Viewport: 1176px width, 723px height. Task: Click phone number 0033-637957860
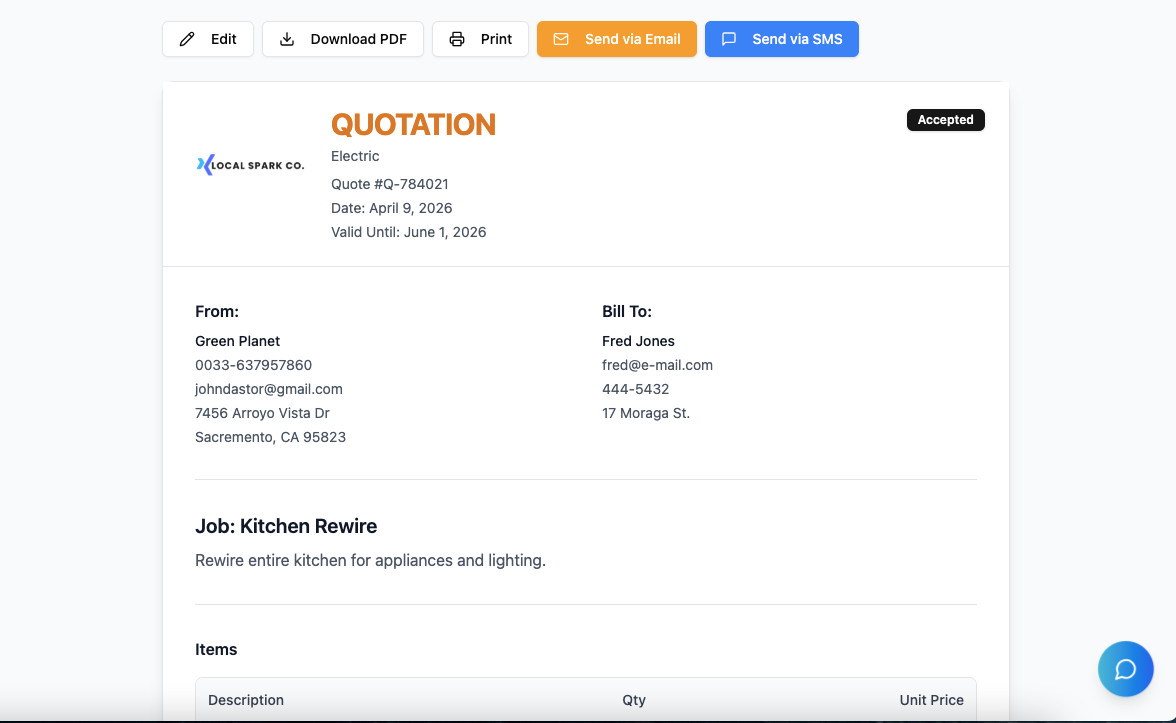254,365
